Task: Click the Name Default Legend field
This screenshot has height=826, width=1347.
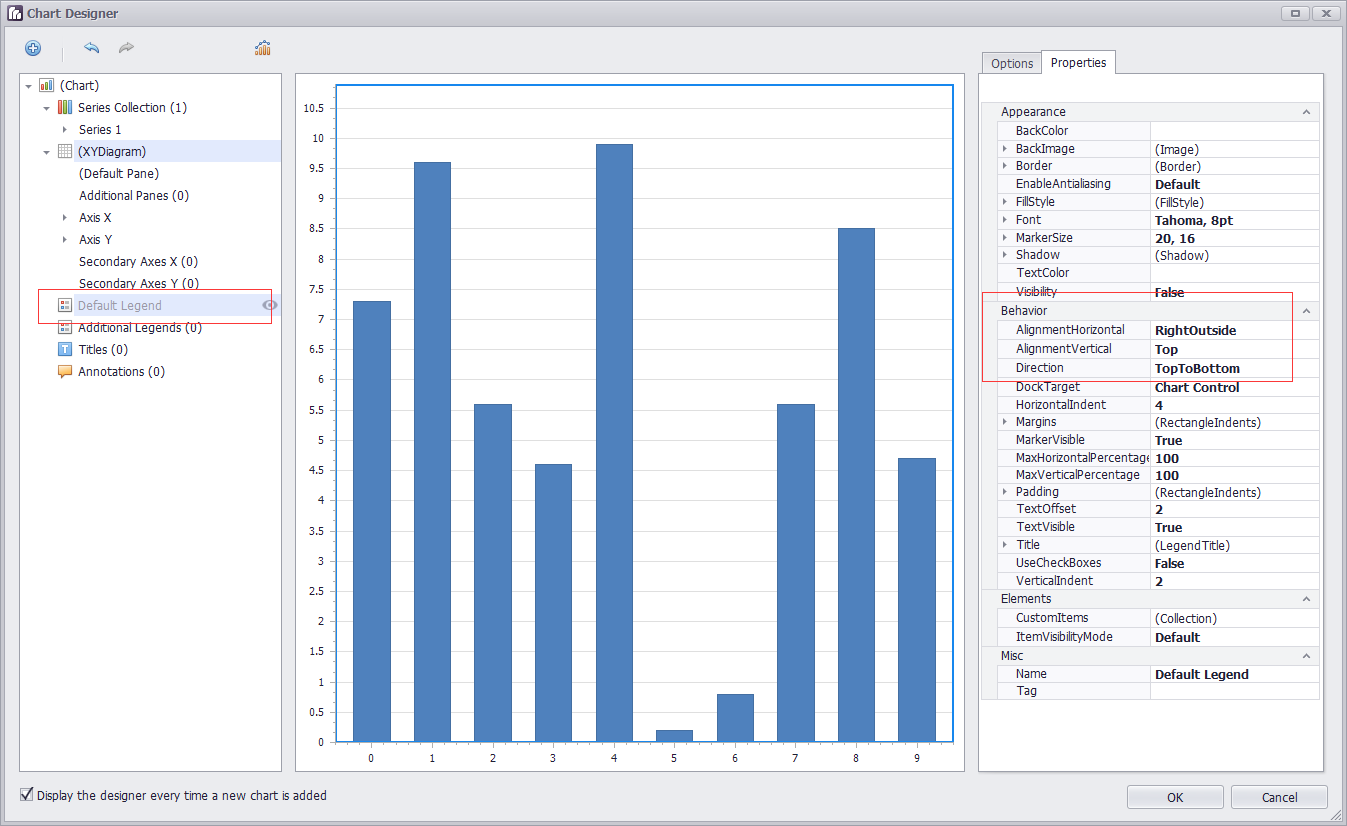Action: tap(1234, 674)
